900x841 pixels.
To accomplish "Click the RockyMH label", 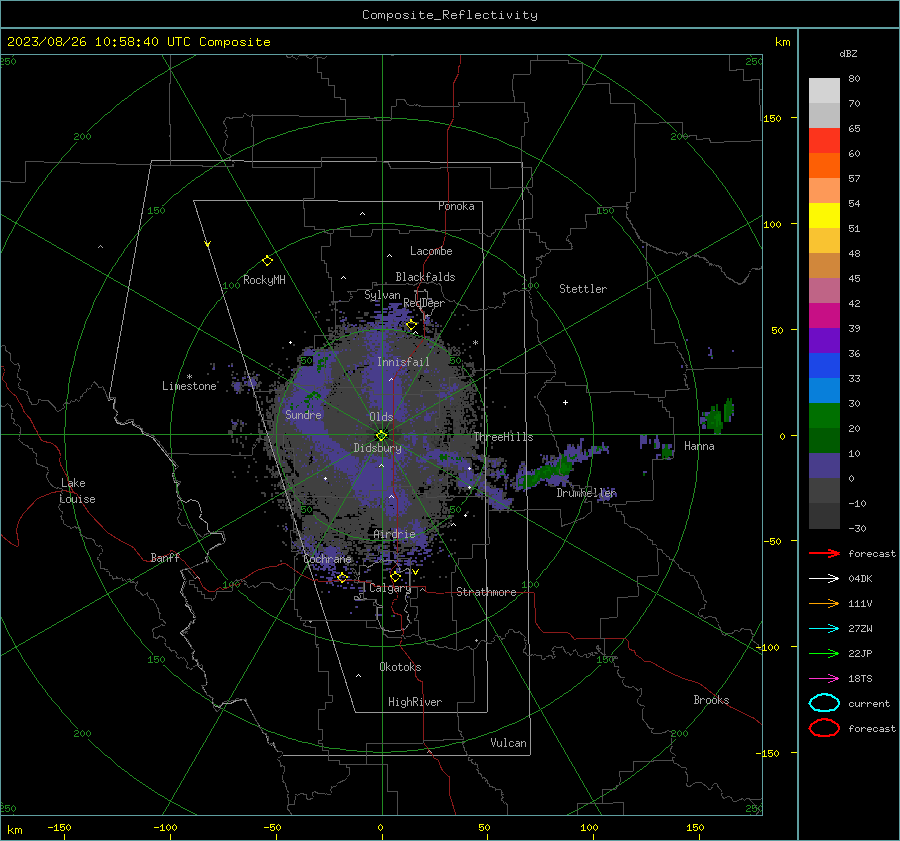I will pos(264,280).
